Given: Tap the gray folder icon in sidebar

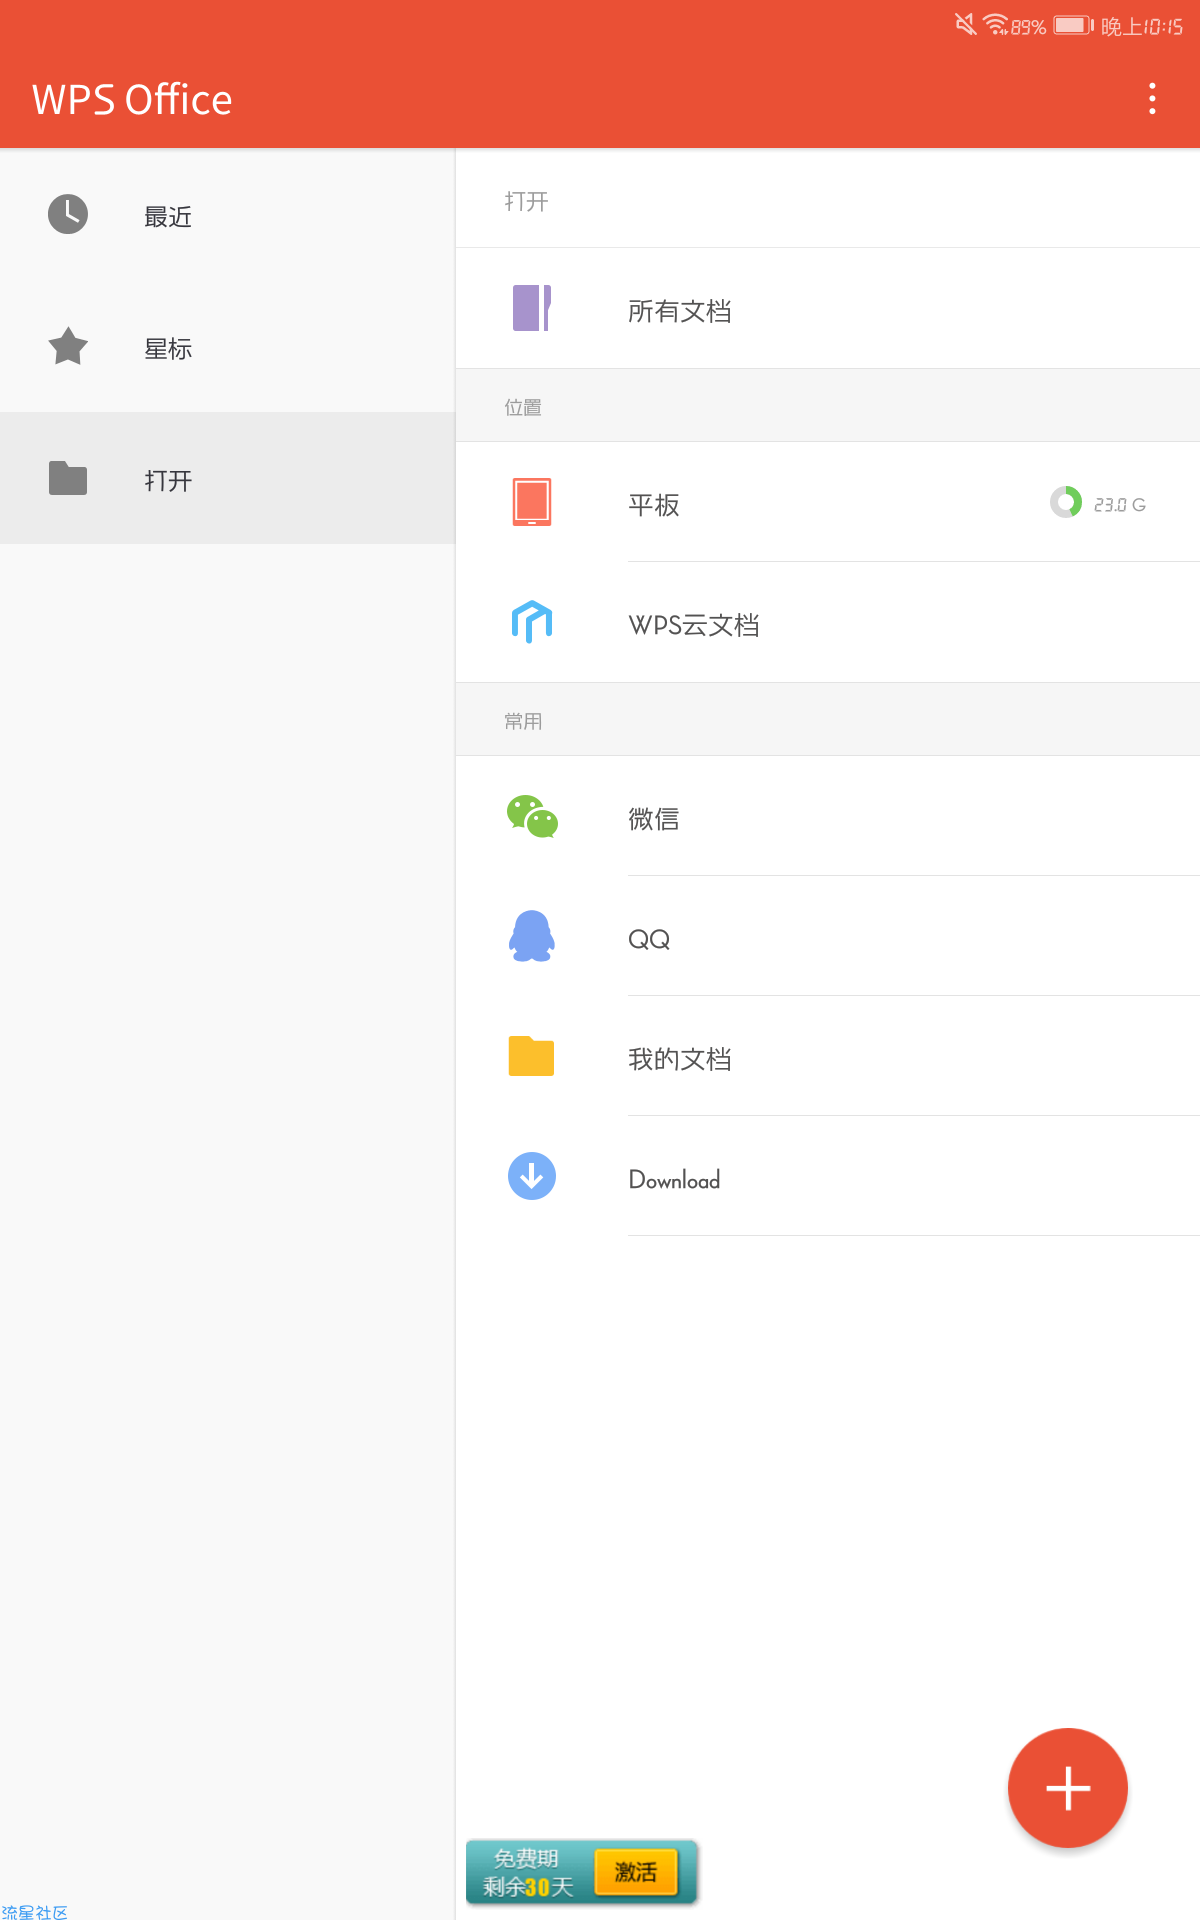Looking at the screenshot, I should pos(68,478).
